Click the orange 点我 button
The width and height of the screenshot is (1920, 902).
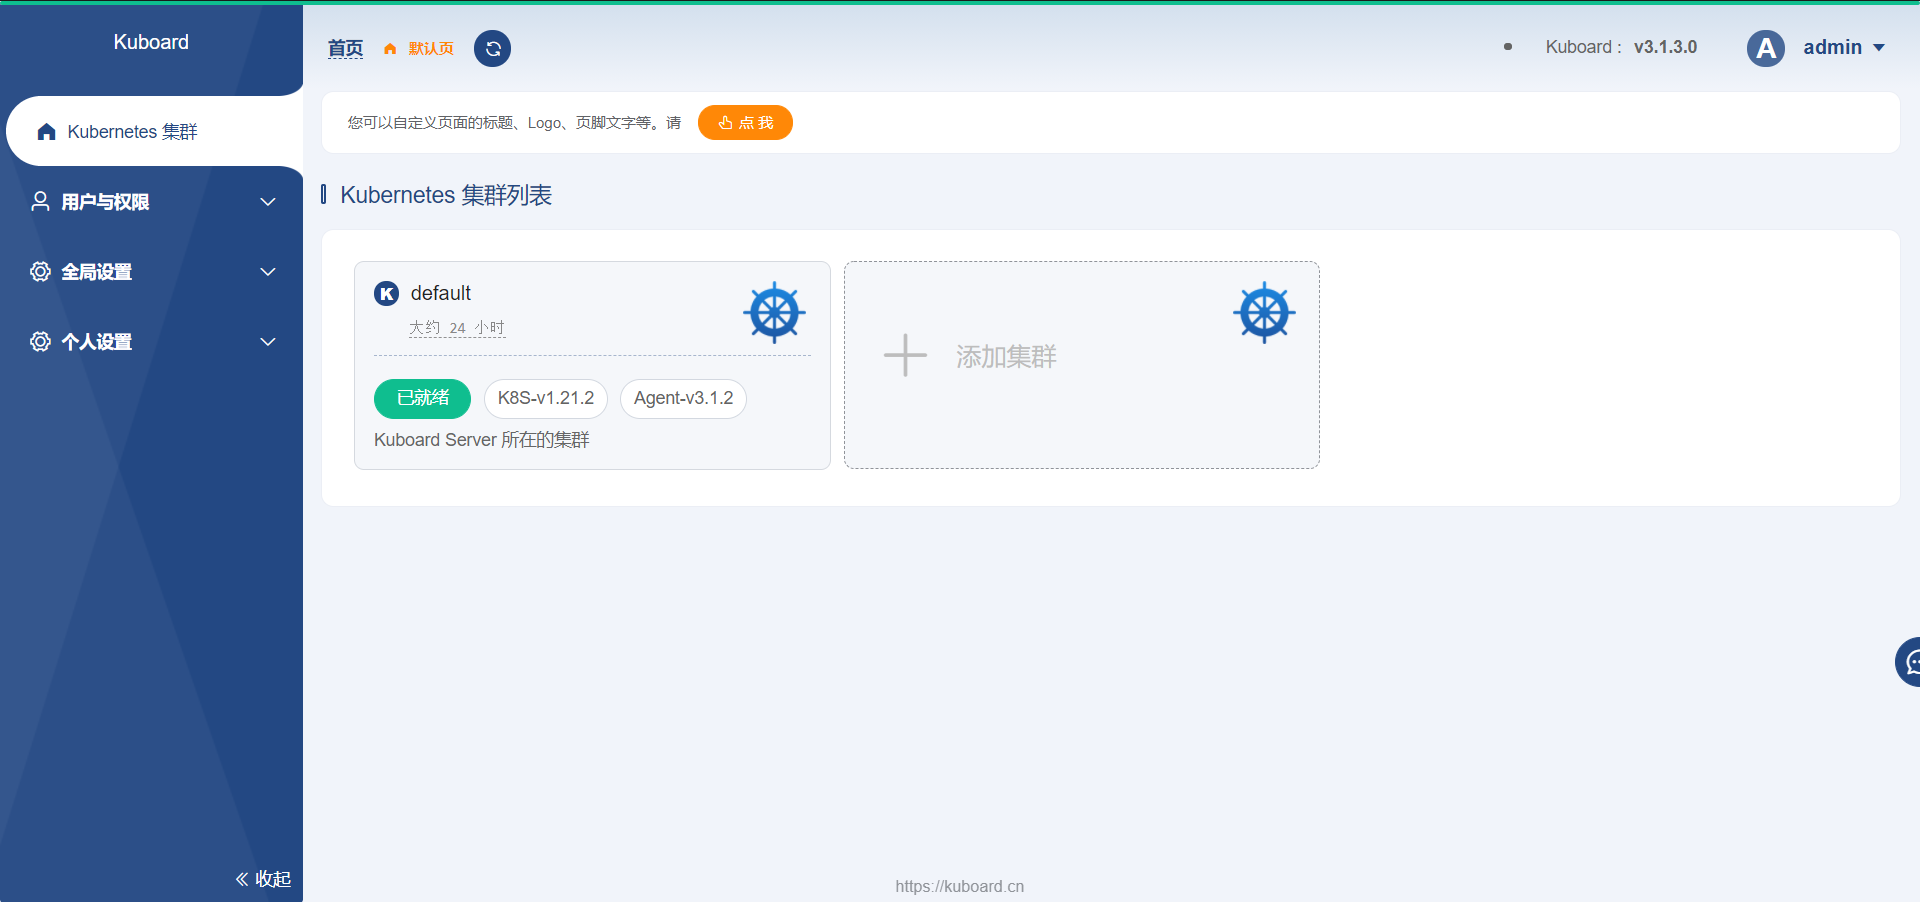[x=745, y=122]
